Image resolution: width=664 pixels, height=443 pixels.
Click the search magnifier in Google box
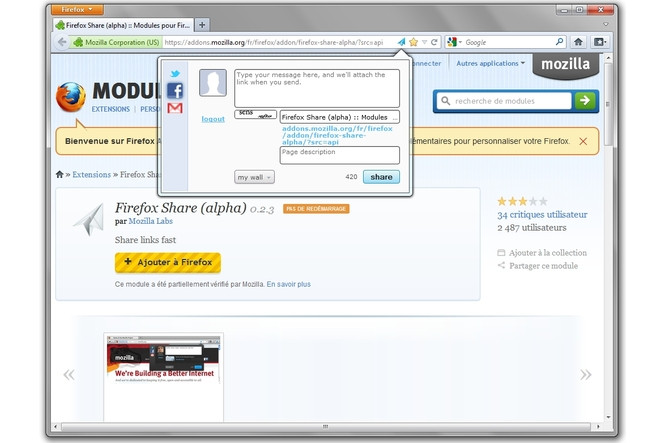559,42
